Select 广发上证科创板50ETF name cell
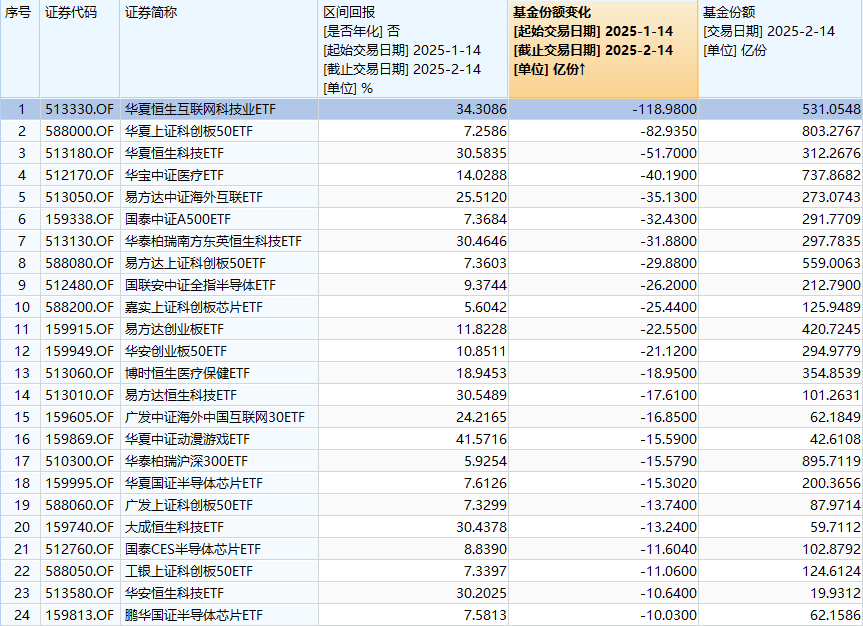This screenshot has width=863, height=626. 219,505
